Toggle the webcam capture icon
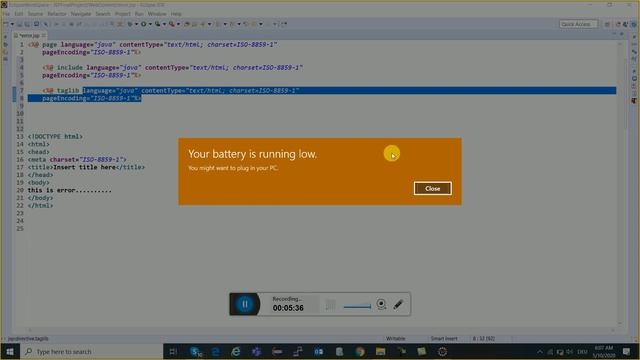Image resolution: width=640 pixels, height=360 pixels. pyautogui.click(x=381, y=304)
